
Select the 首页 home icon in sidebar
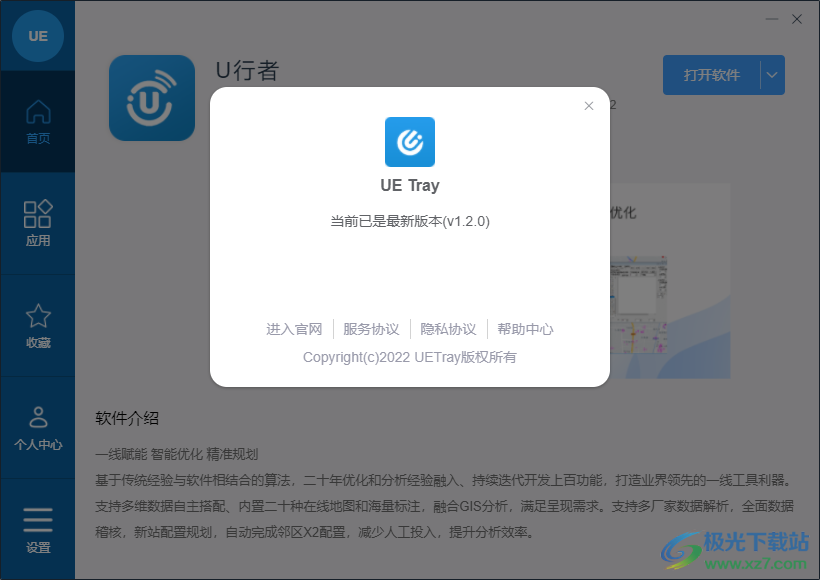click(38, 115)
